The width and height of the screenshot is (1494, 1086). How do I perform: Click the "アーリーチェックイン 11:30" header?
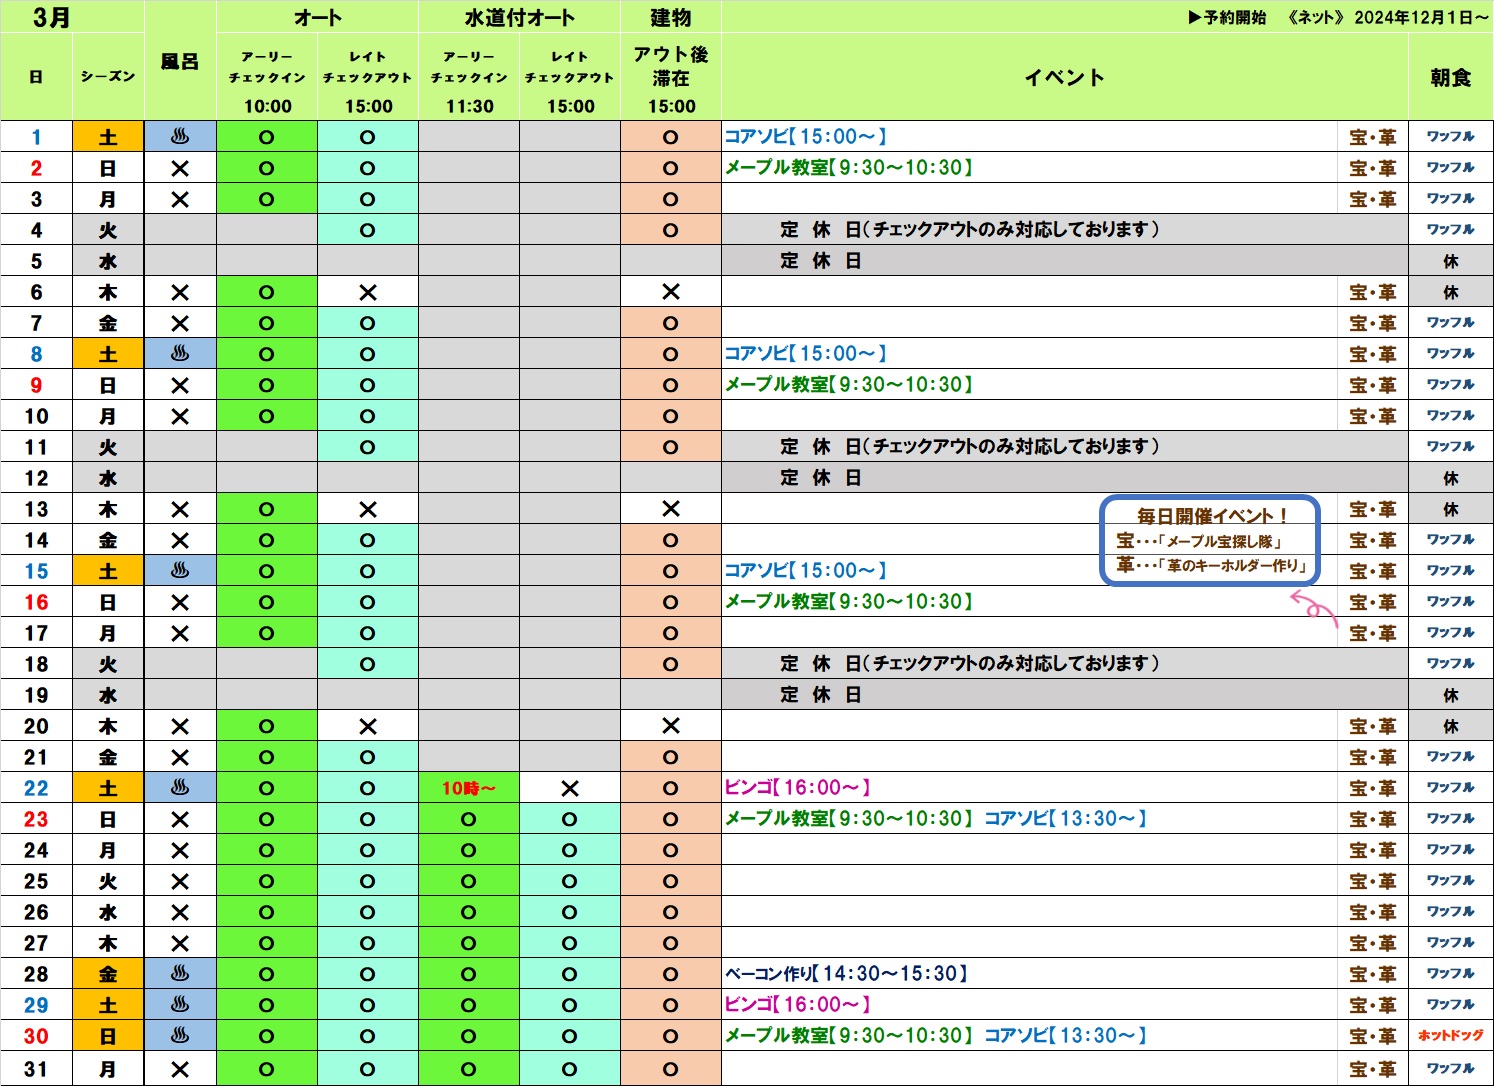(469, 81)
